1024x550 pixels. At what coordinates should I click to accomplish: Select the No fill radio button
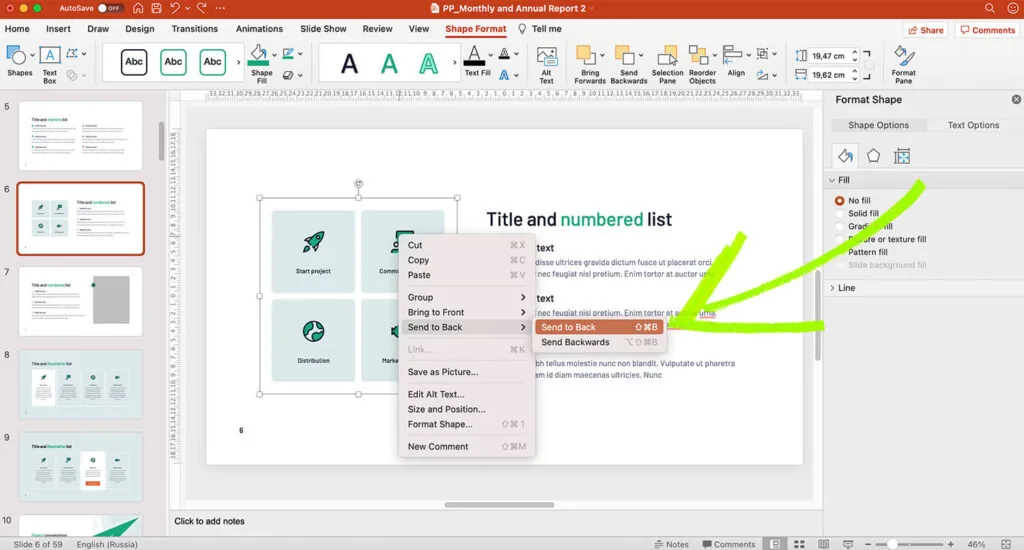pyautogui.click(x=839, y=201)
